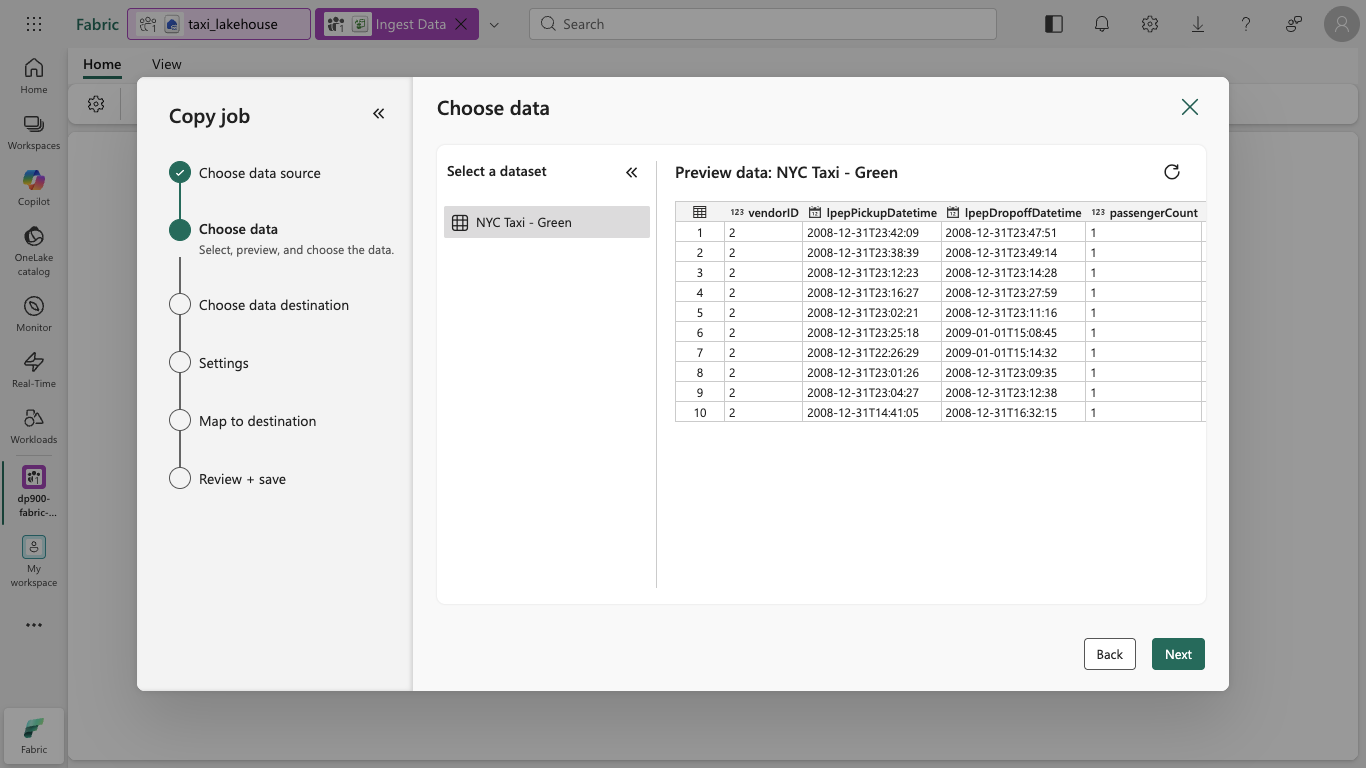Screen dimensions: 1366x768
Task: Select the Home ribbon tab
Action: point(102,64)
